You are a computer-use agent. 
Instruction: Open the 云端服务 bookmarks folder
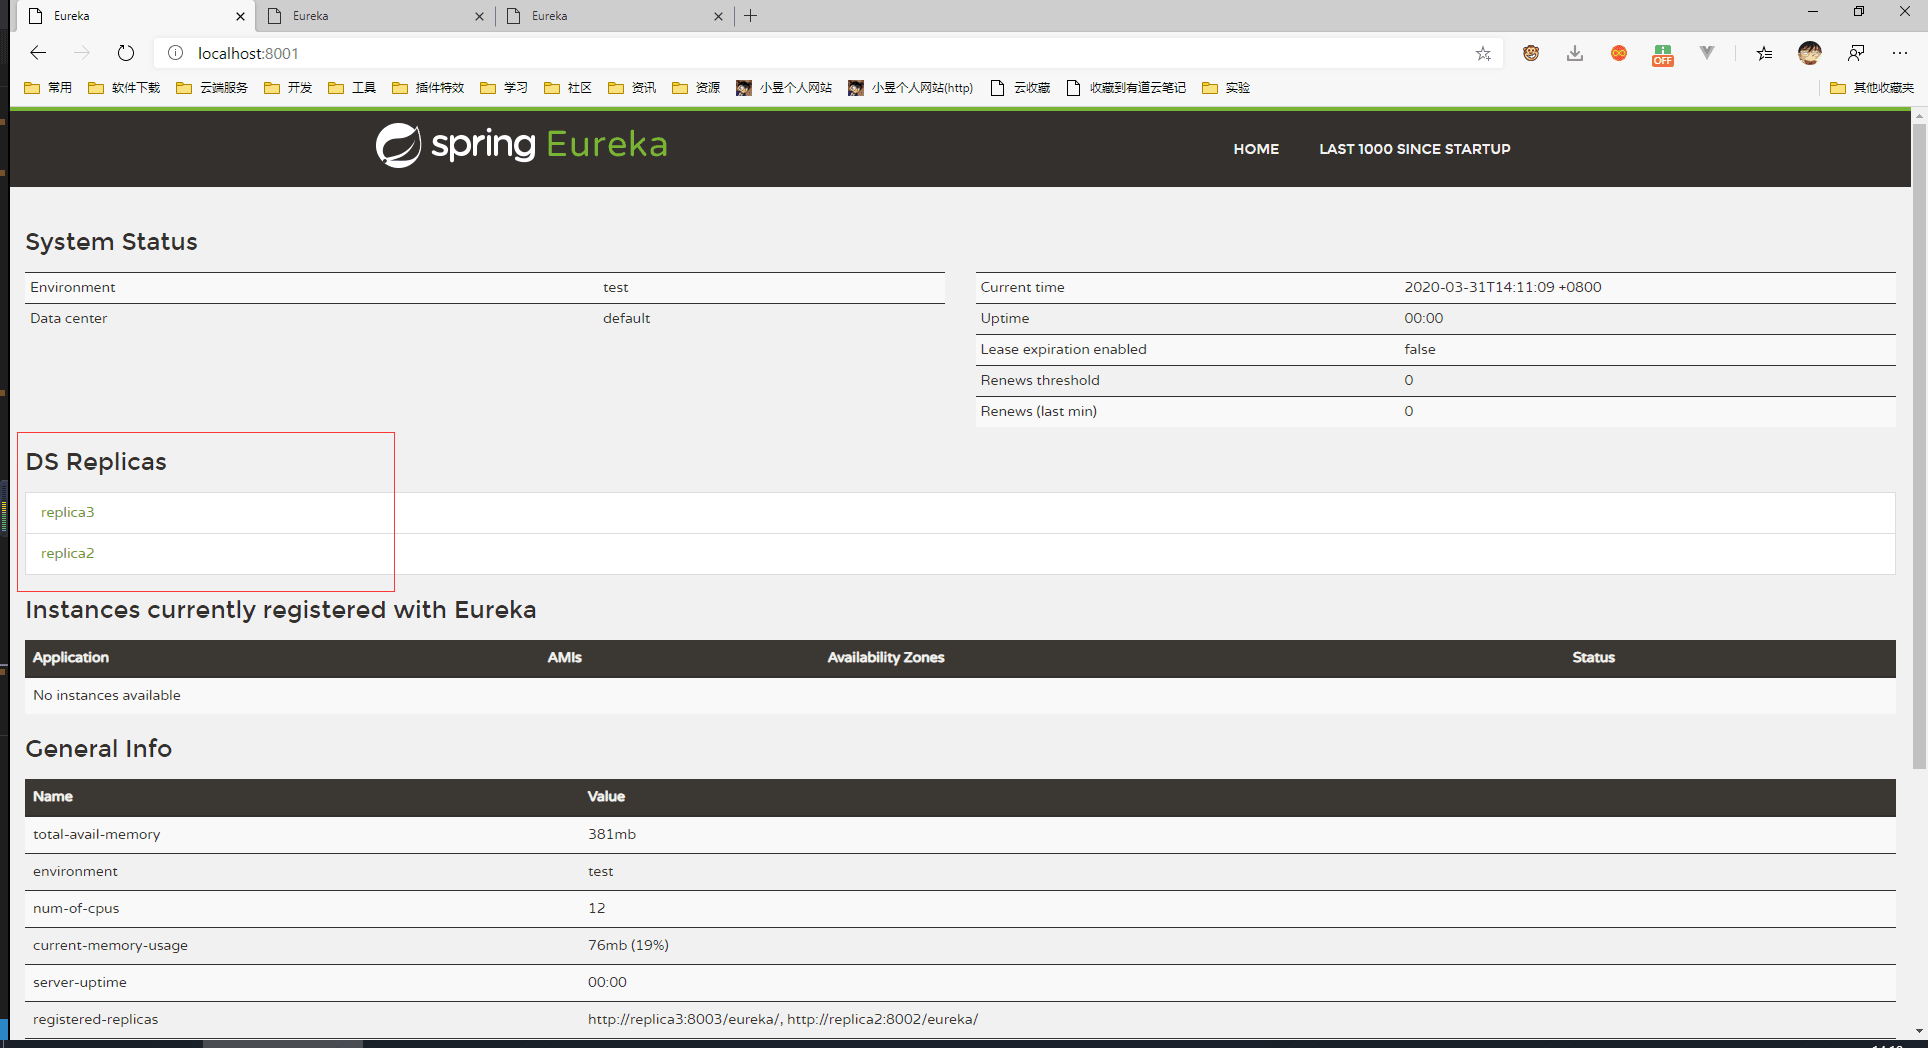[x=212, y=88]
